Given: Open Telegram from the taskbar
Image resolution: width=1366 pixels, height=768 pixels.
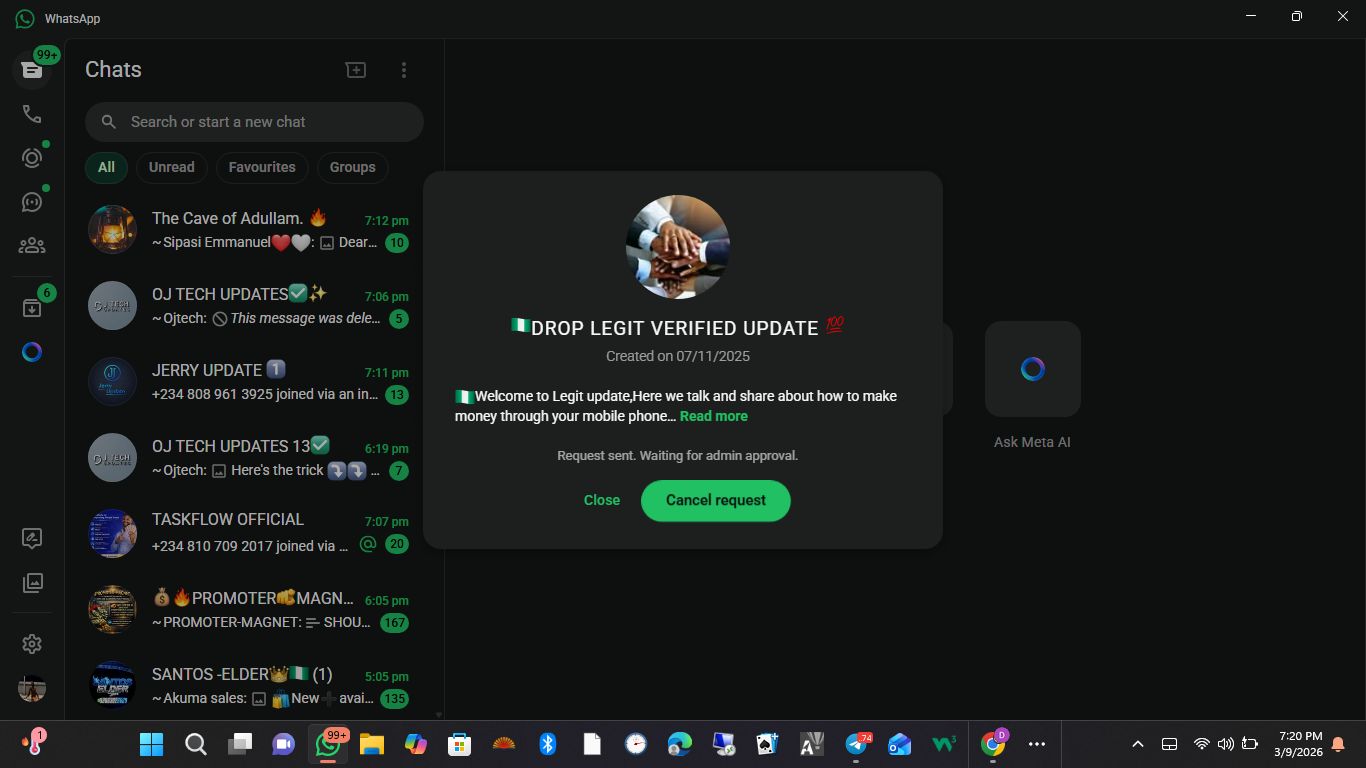Looking at the screenshot, I should click(856, 744).
